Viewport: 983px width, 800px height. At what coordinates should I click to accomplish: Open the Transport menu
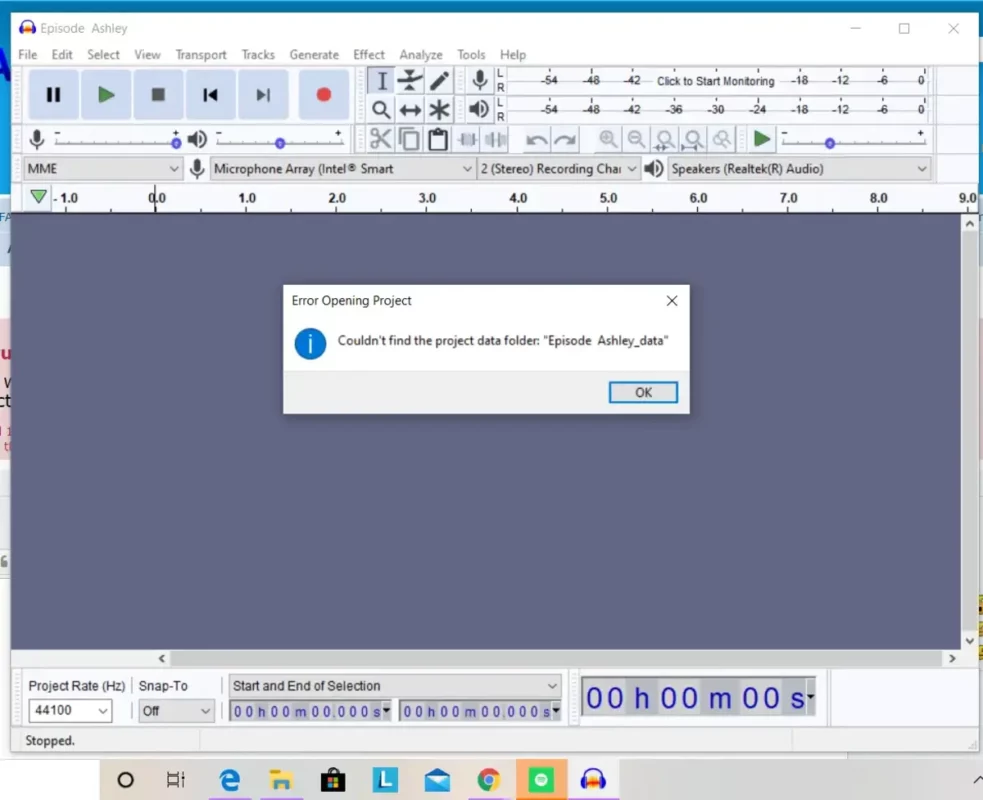click(201, 55)
